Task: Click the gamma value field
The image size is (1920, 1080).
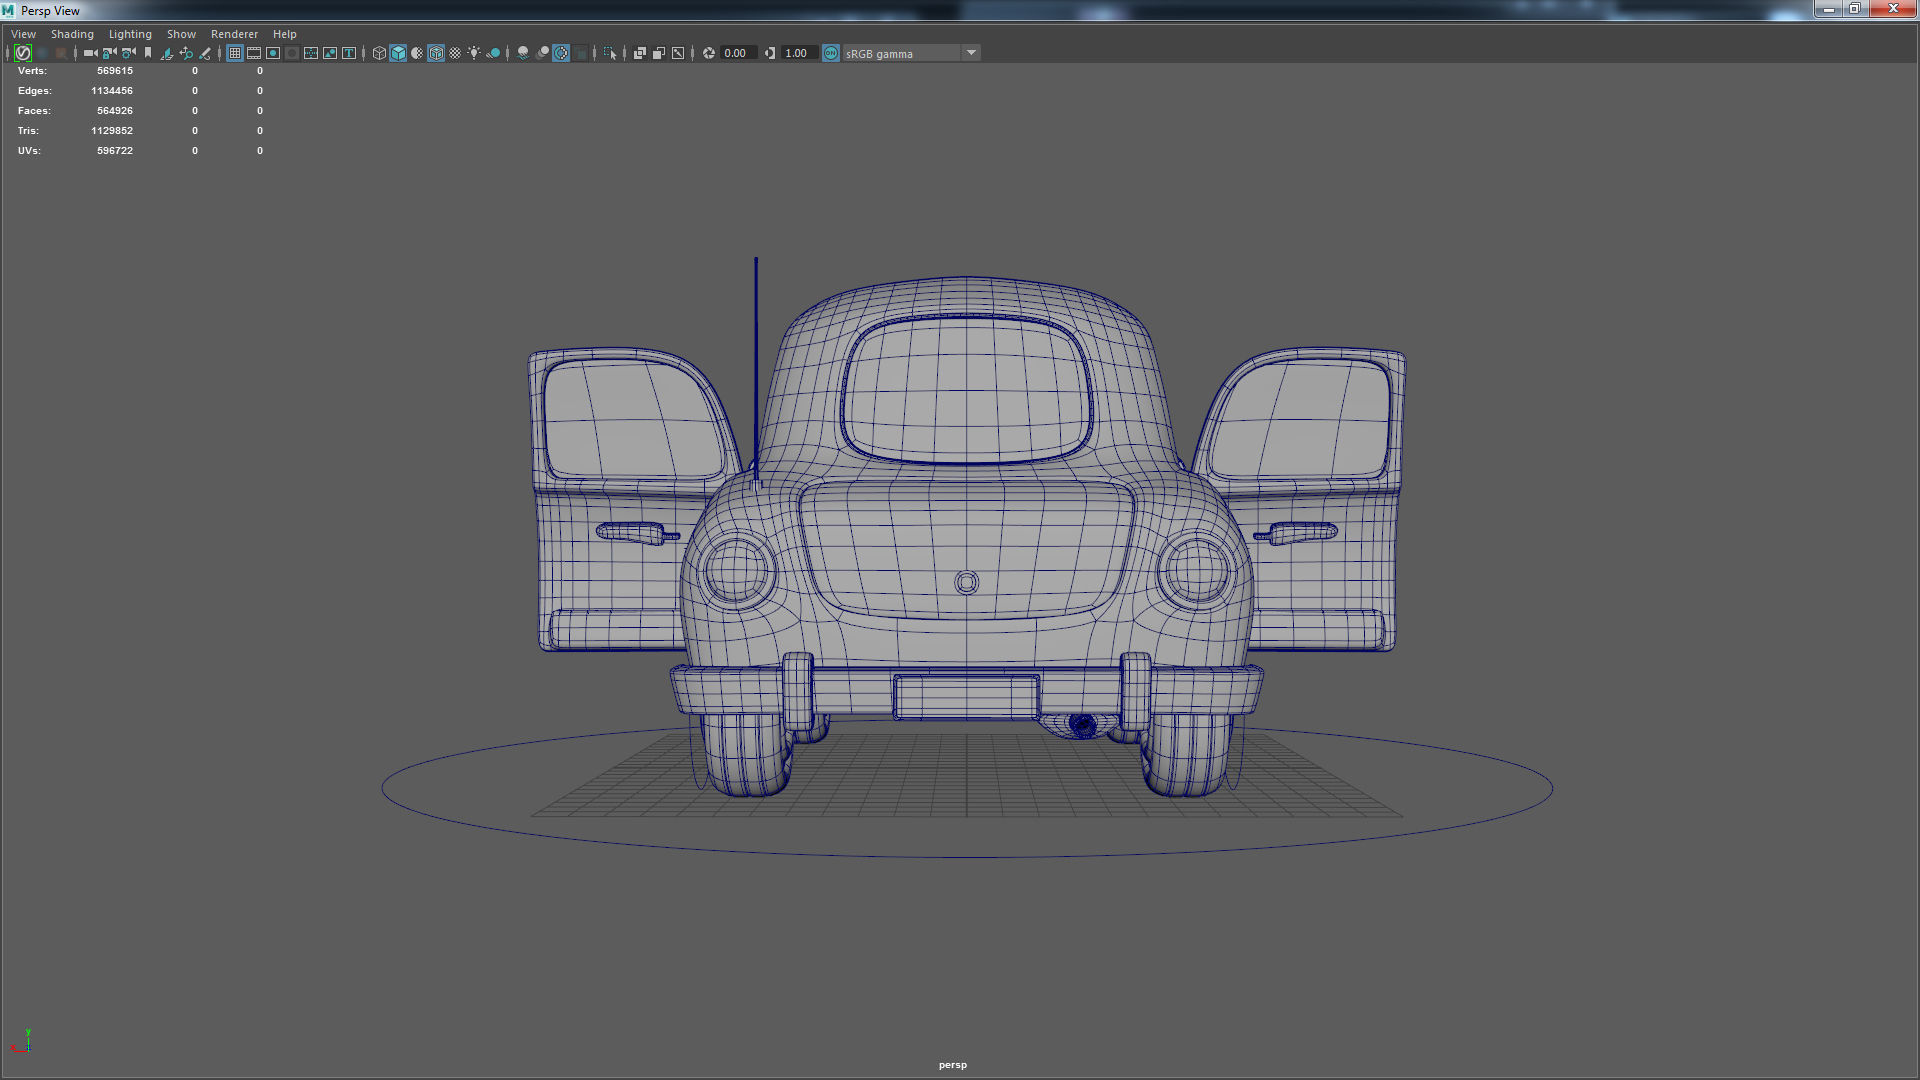Action: (797, 53)
